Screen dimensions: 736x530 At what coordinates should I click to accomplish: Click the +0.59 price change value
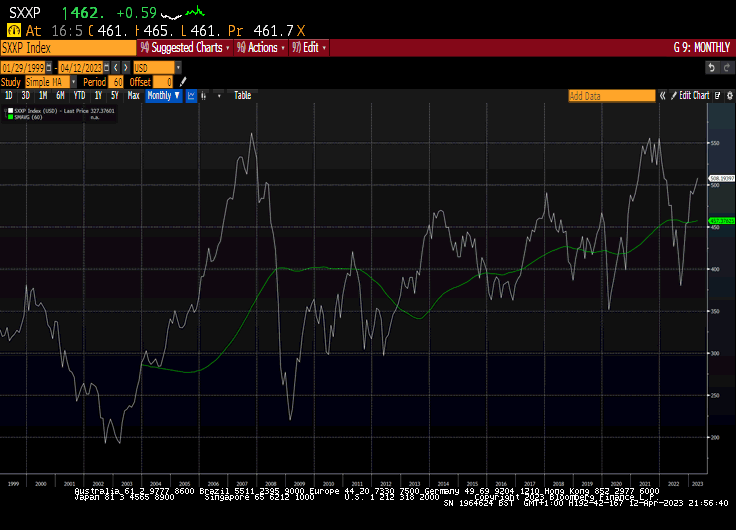pyautogui.click(x=136, y=12)
